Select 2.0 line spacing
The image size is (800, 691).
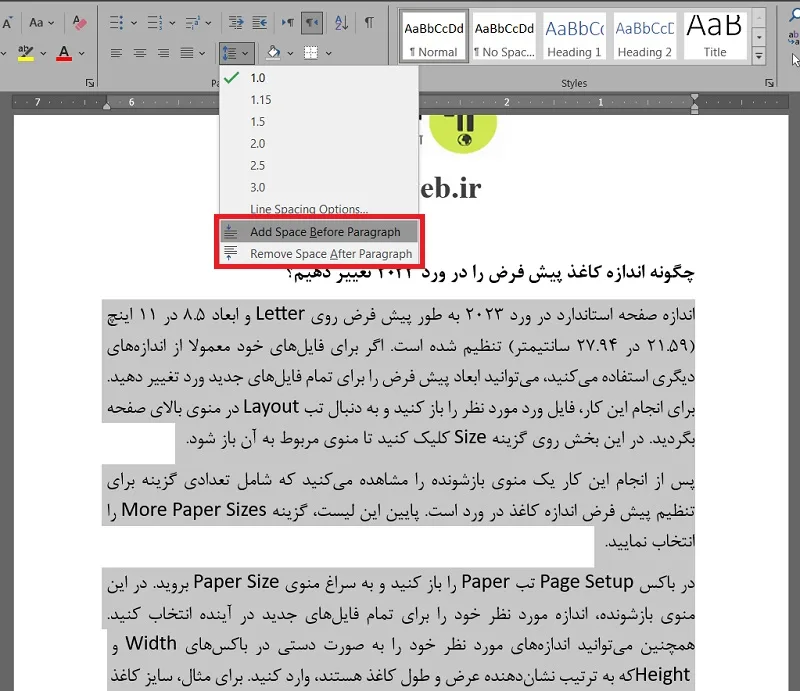319,143
